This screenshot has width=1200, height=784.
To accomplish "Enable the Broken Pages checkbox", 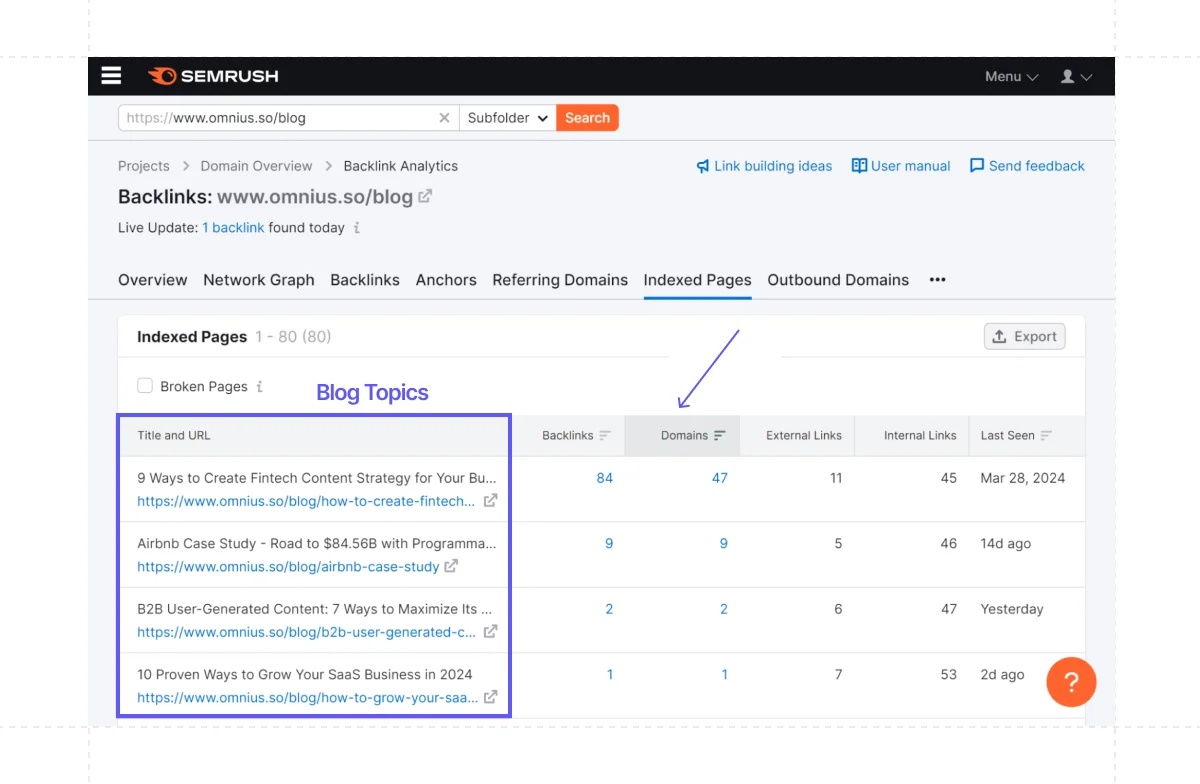I will pyautogui.click(x=145, y=385).
